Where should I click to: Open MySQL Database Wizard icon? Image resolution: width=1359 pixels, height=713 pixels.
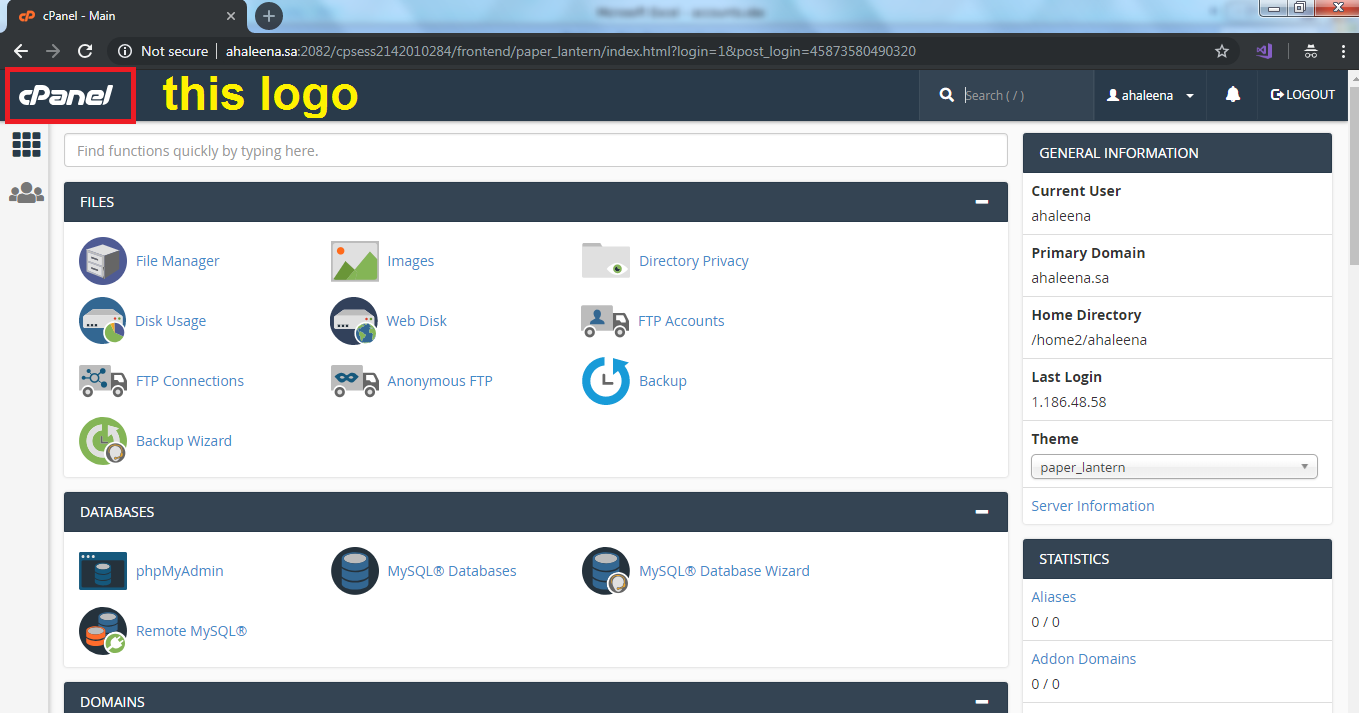click(x=606, y=571)
